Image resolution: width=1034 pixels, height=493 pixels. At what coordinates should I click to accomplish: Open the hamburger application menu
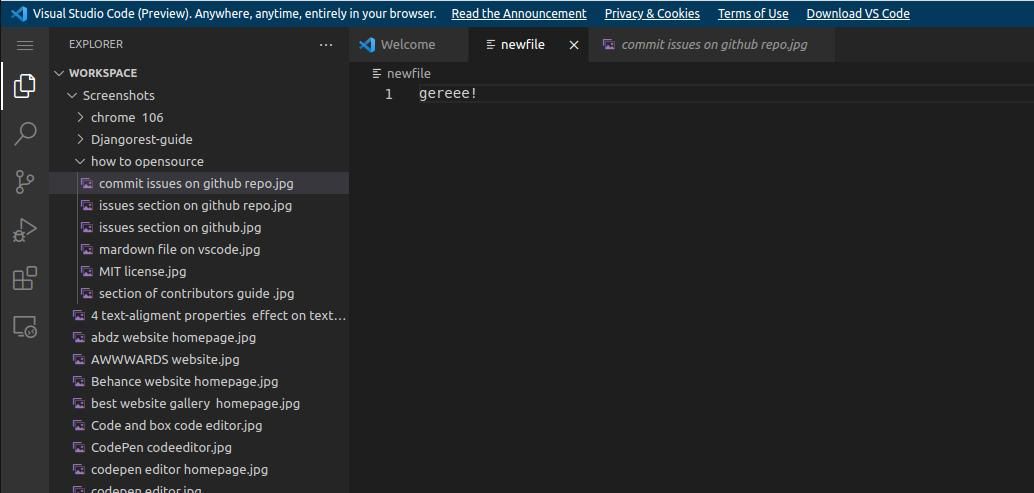point(24,45)
